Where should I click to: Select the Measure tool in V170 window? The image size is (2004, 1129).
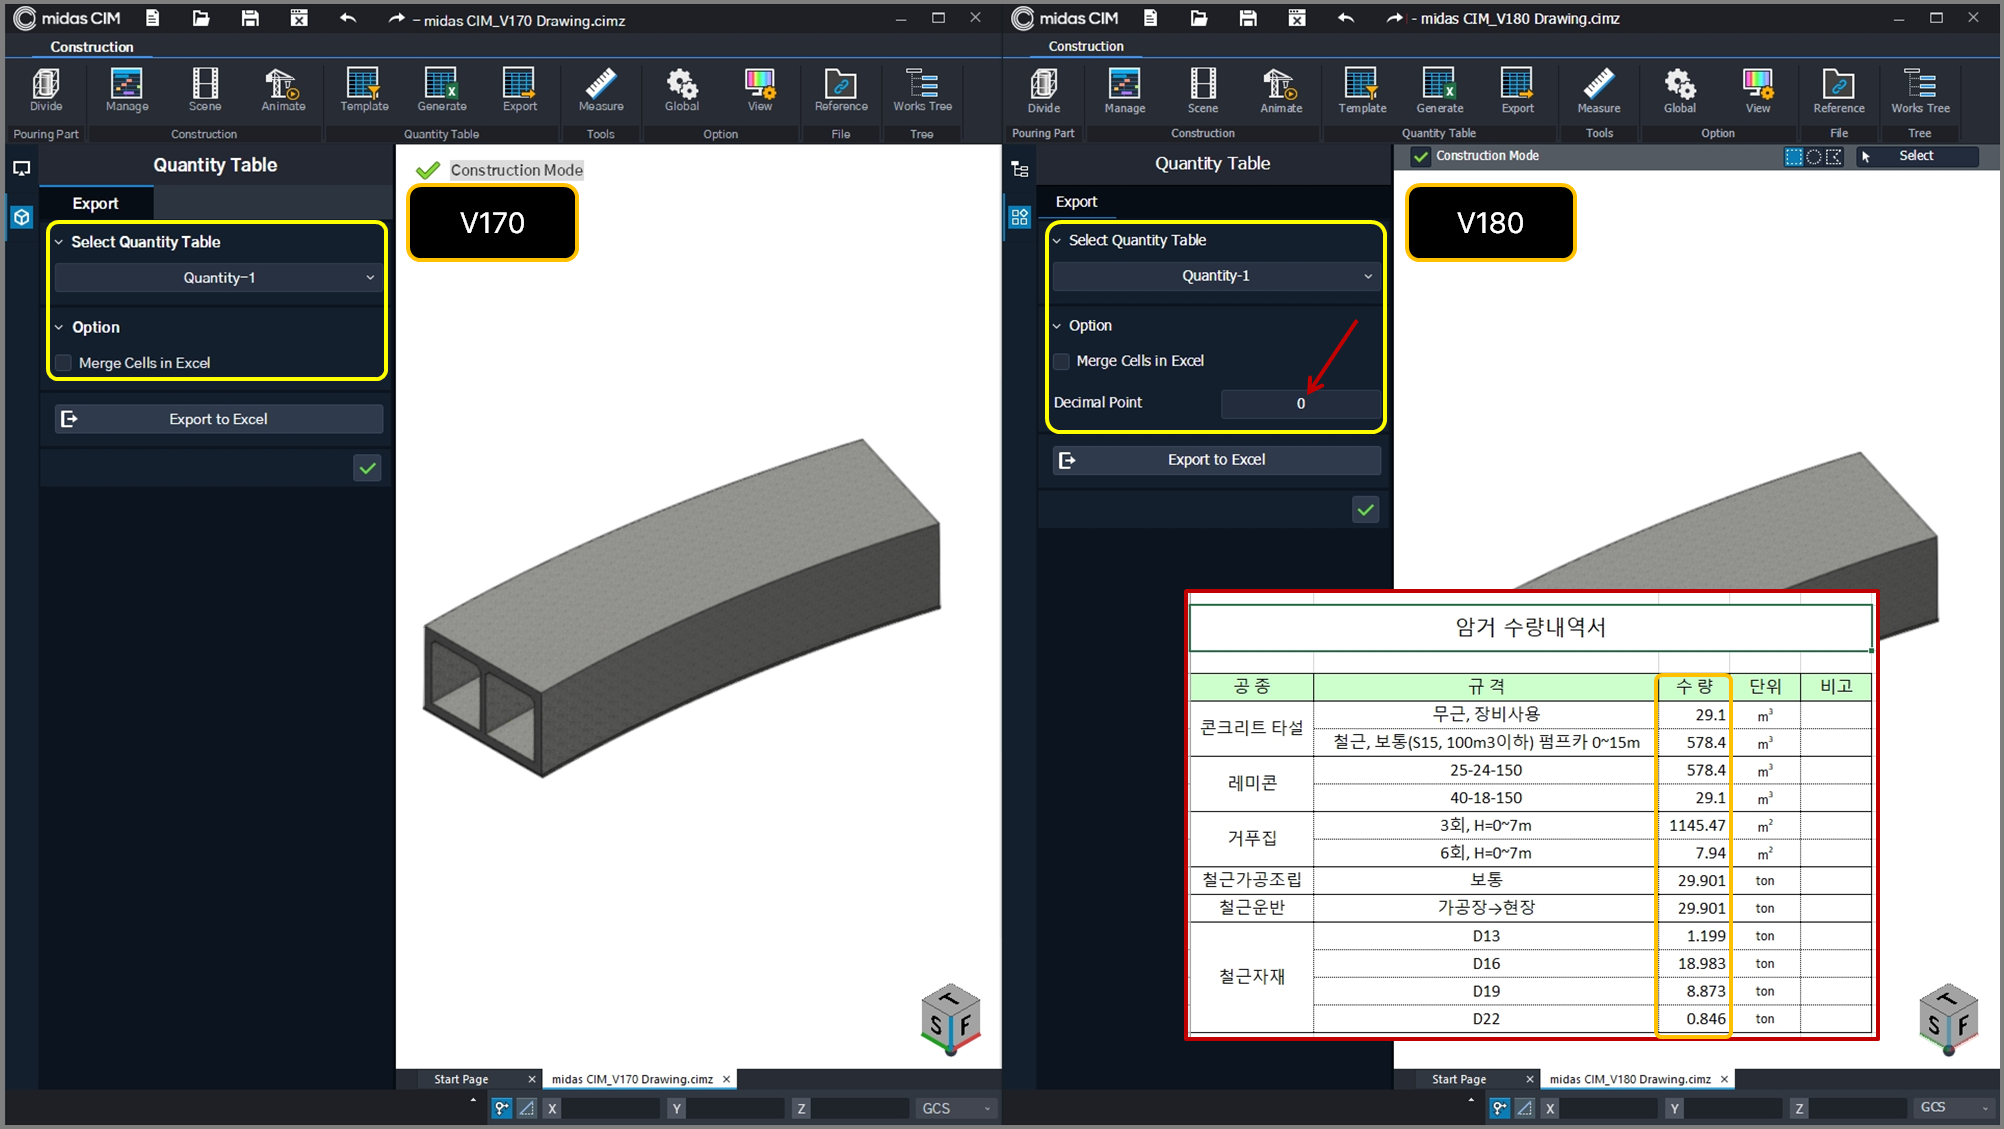pyautogui.click(x=601, y=89)
